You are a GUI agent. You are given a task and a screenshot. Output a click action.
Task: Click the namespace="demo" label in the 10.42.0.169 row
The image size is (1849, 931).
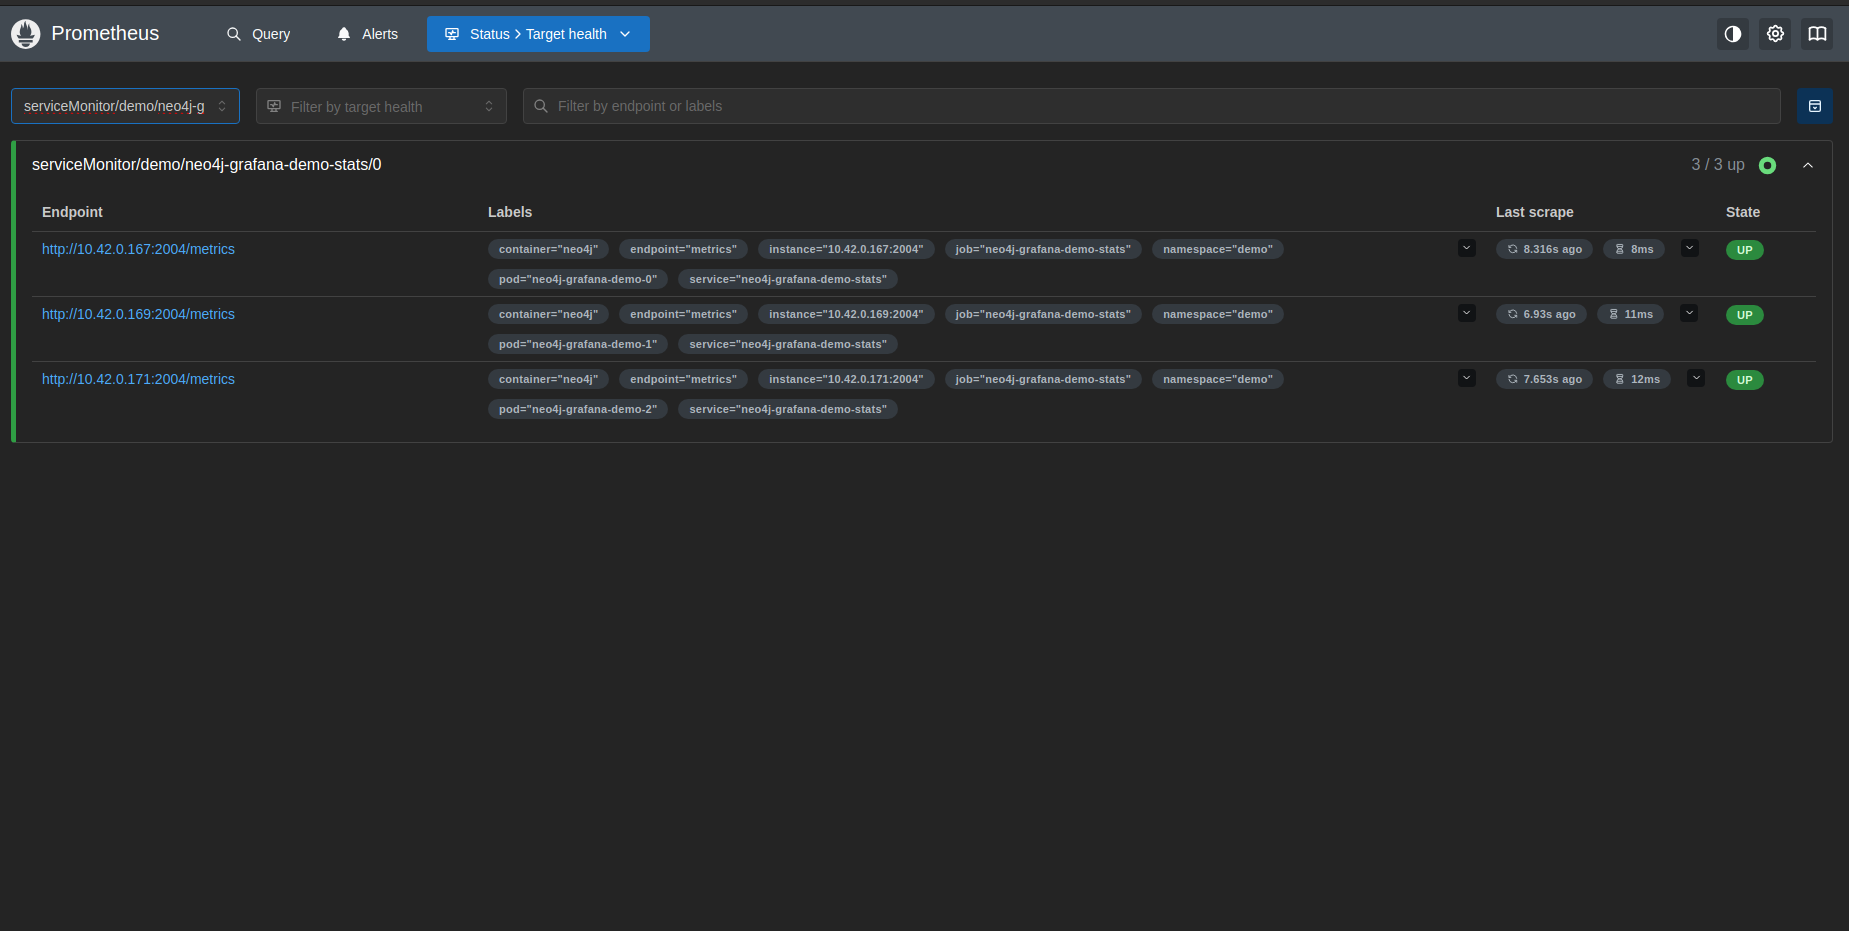coord(1218,314)
